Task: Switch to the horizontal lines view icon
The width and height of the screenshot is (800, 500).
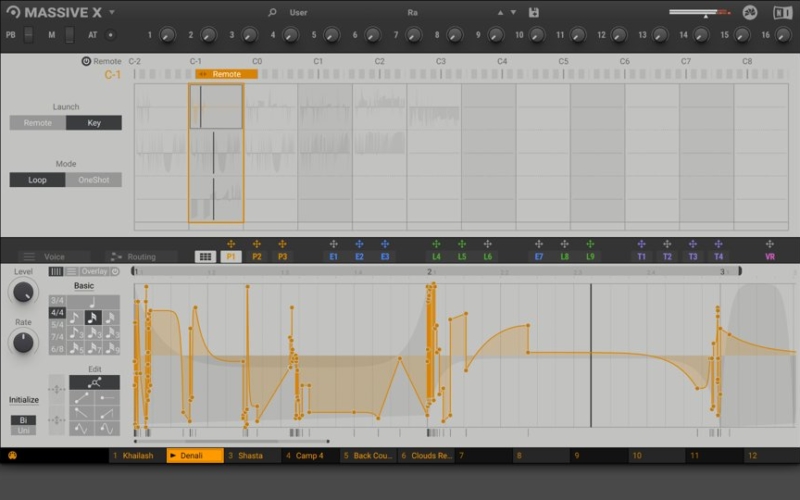Action: click(x=71, y=271)
